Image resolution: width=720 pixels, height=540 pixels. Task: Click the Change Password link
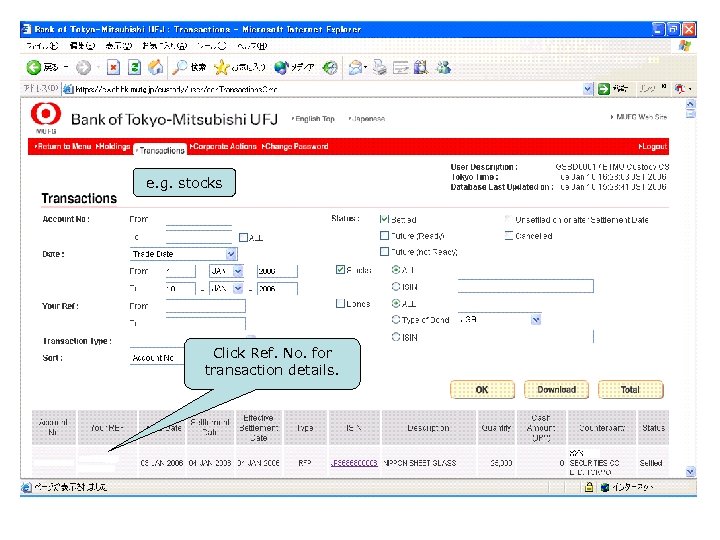pos(295,146)
